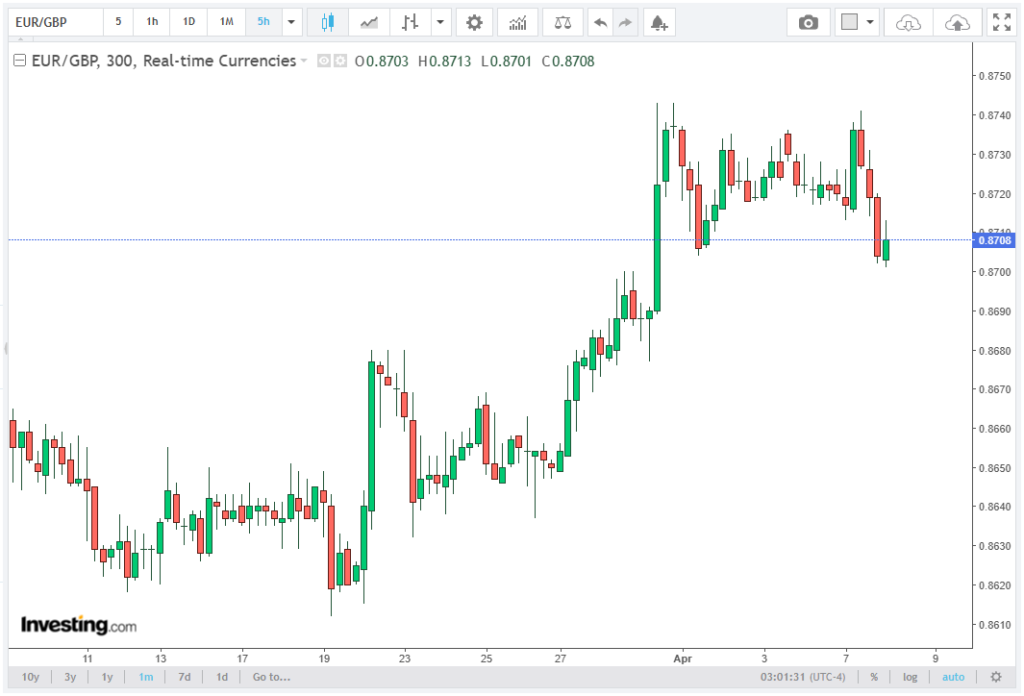The height and width of the screenshot is (696, 1024).
Task: Choose the 1y range at the bottom
Action: [x=107, y=677]
